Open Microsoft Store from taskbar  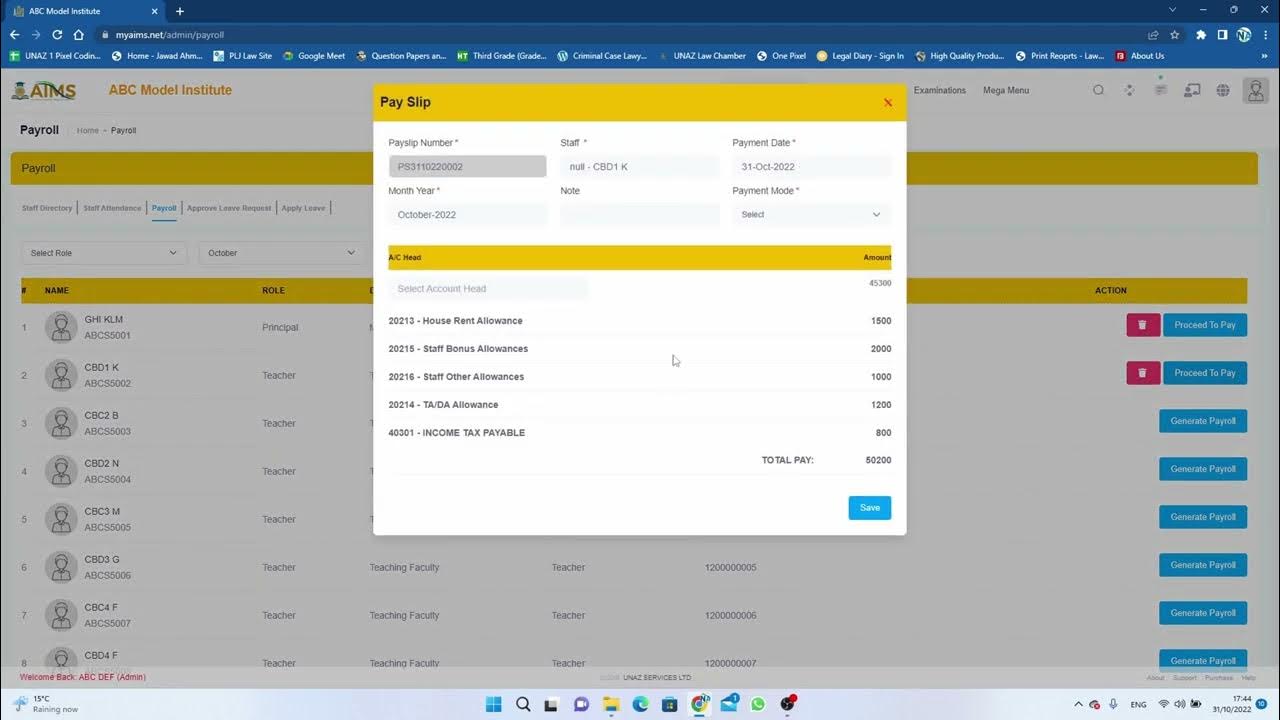coord(670,704)
